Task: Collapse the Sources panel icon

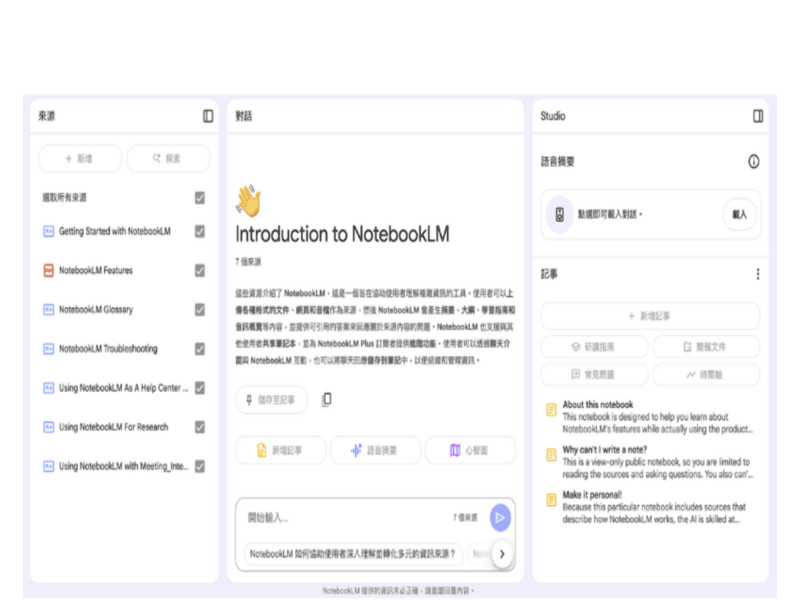Action: (x=208, y=116)
